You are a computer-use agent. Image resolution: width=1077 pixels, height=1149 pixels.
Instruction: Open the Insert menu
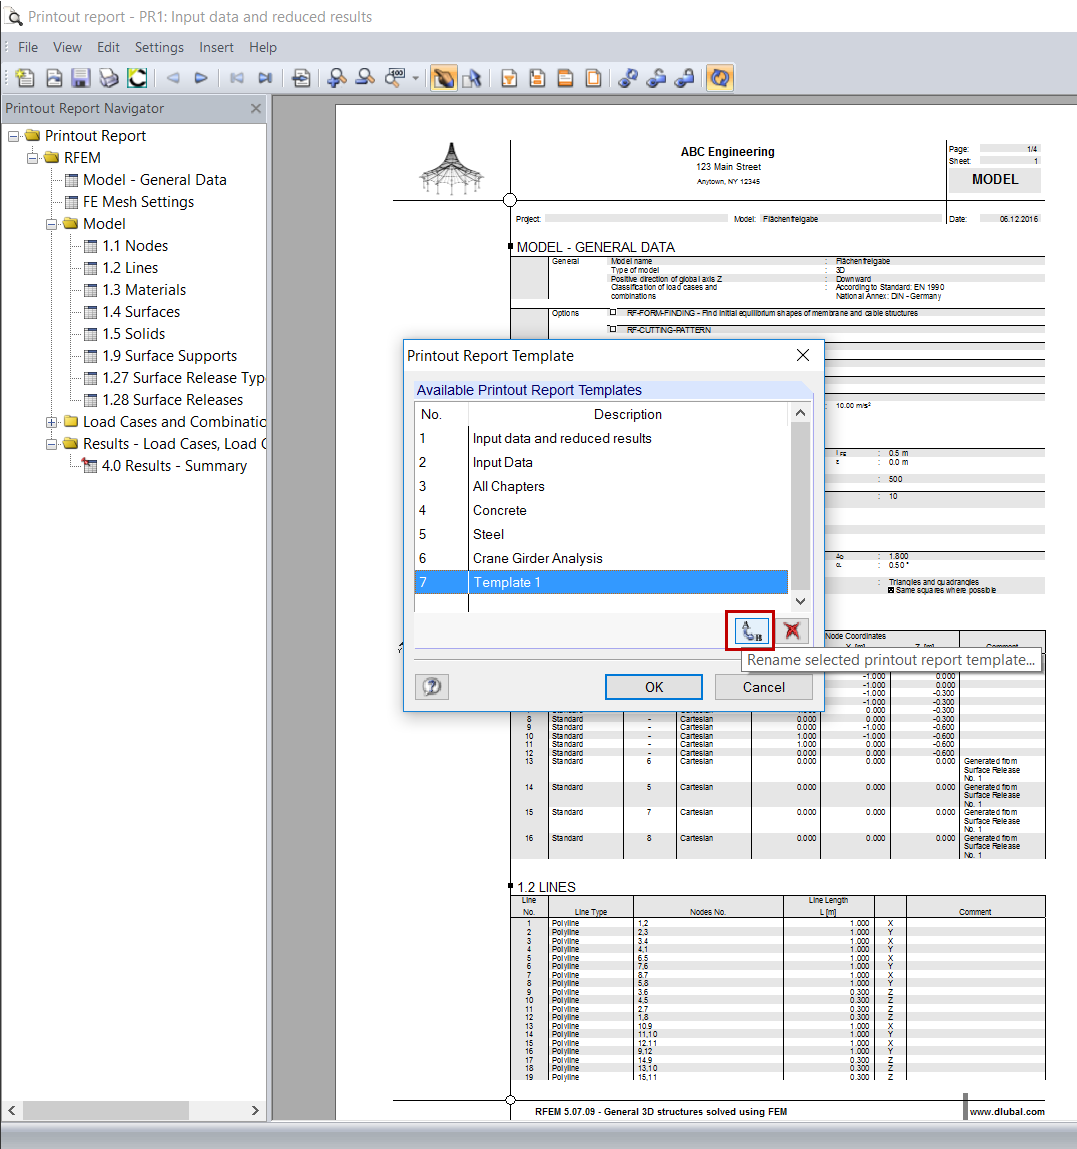[216, 47]
